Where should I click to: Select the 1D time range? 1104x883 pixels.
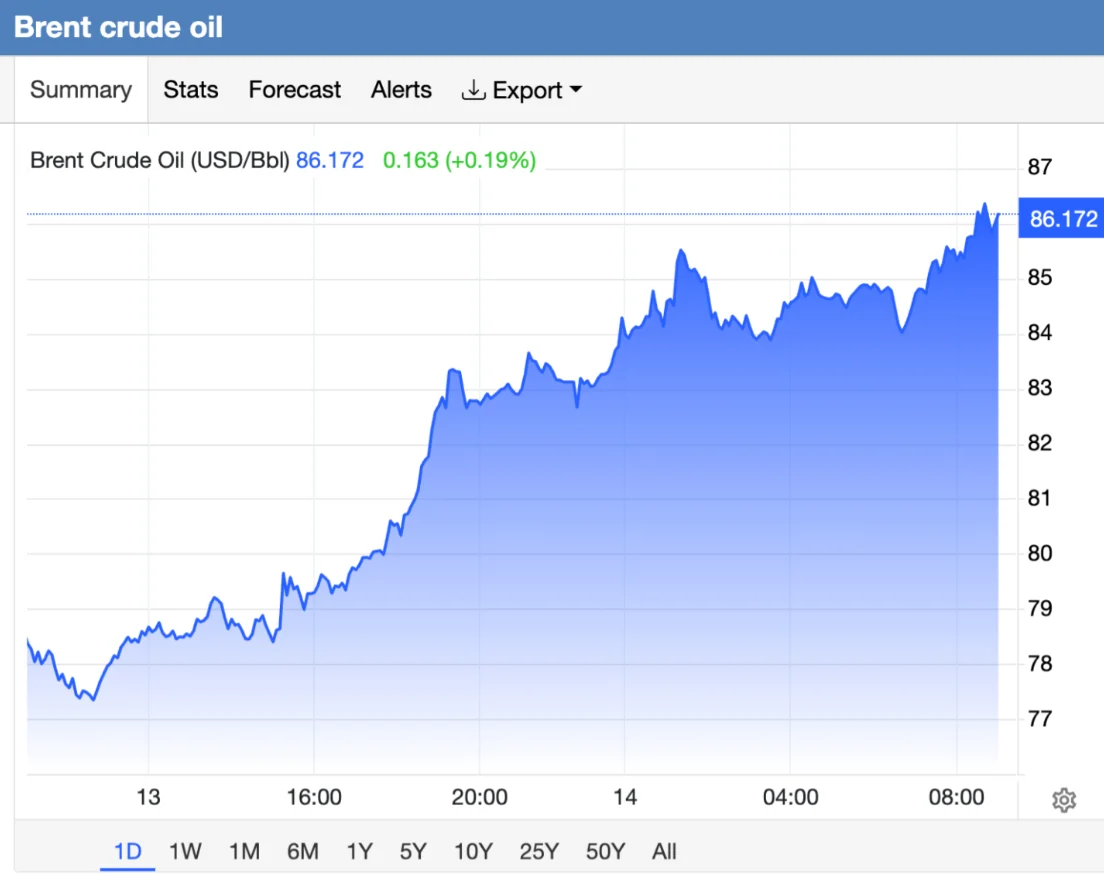[127, 851]
